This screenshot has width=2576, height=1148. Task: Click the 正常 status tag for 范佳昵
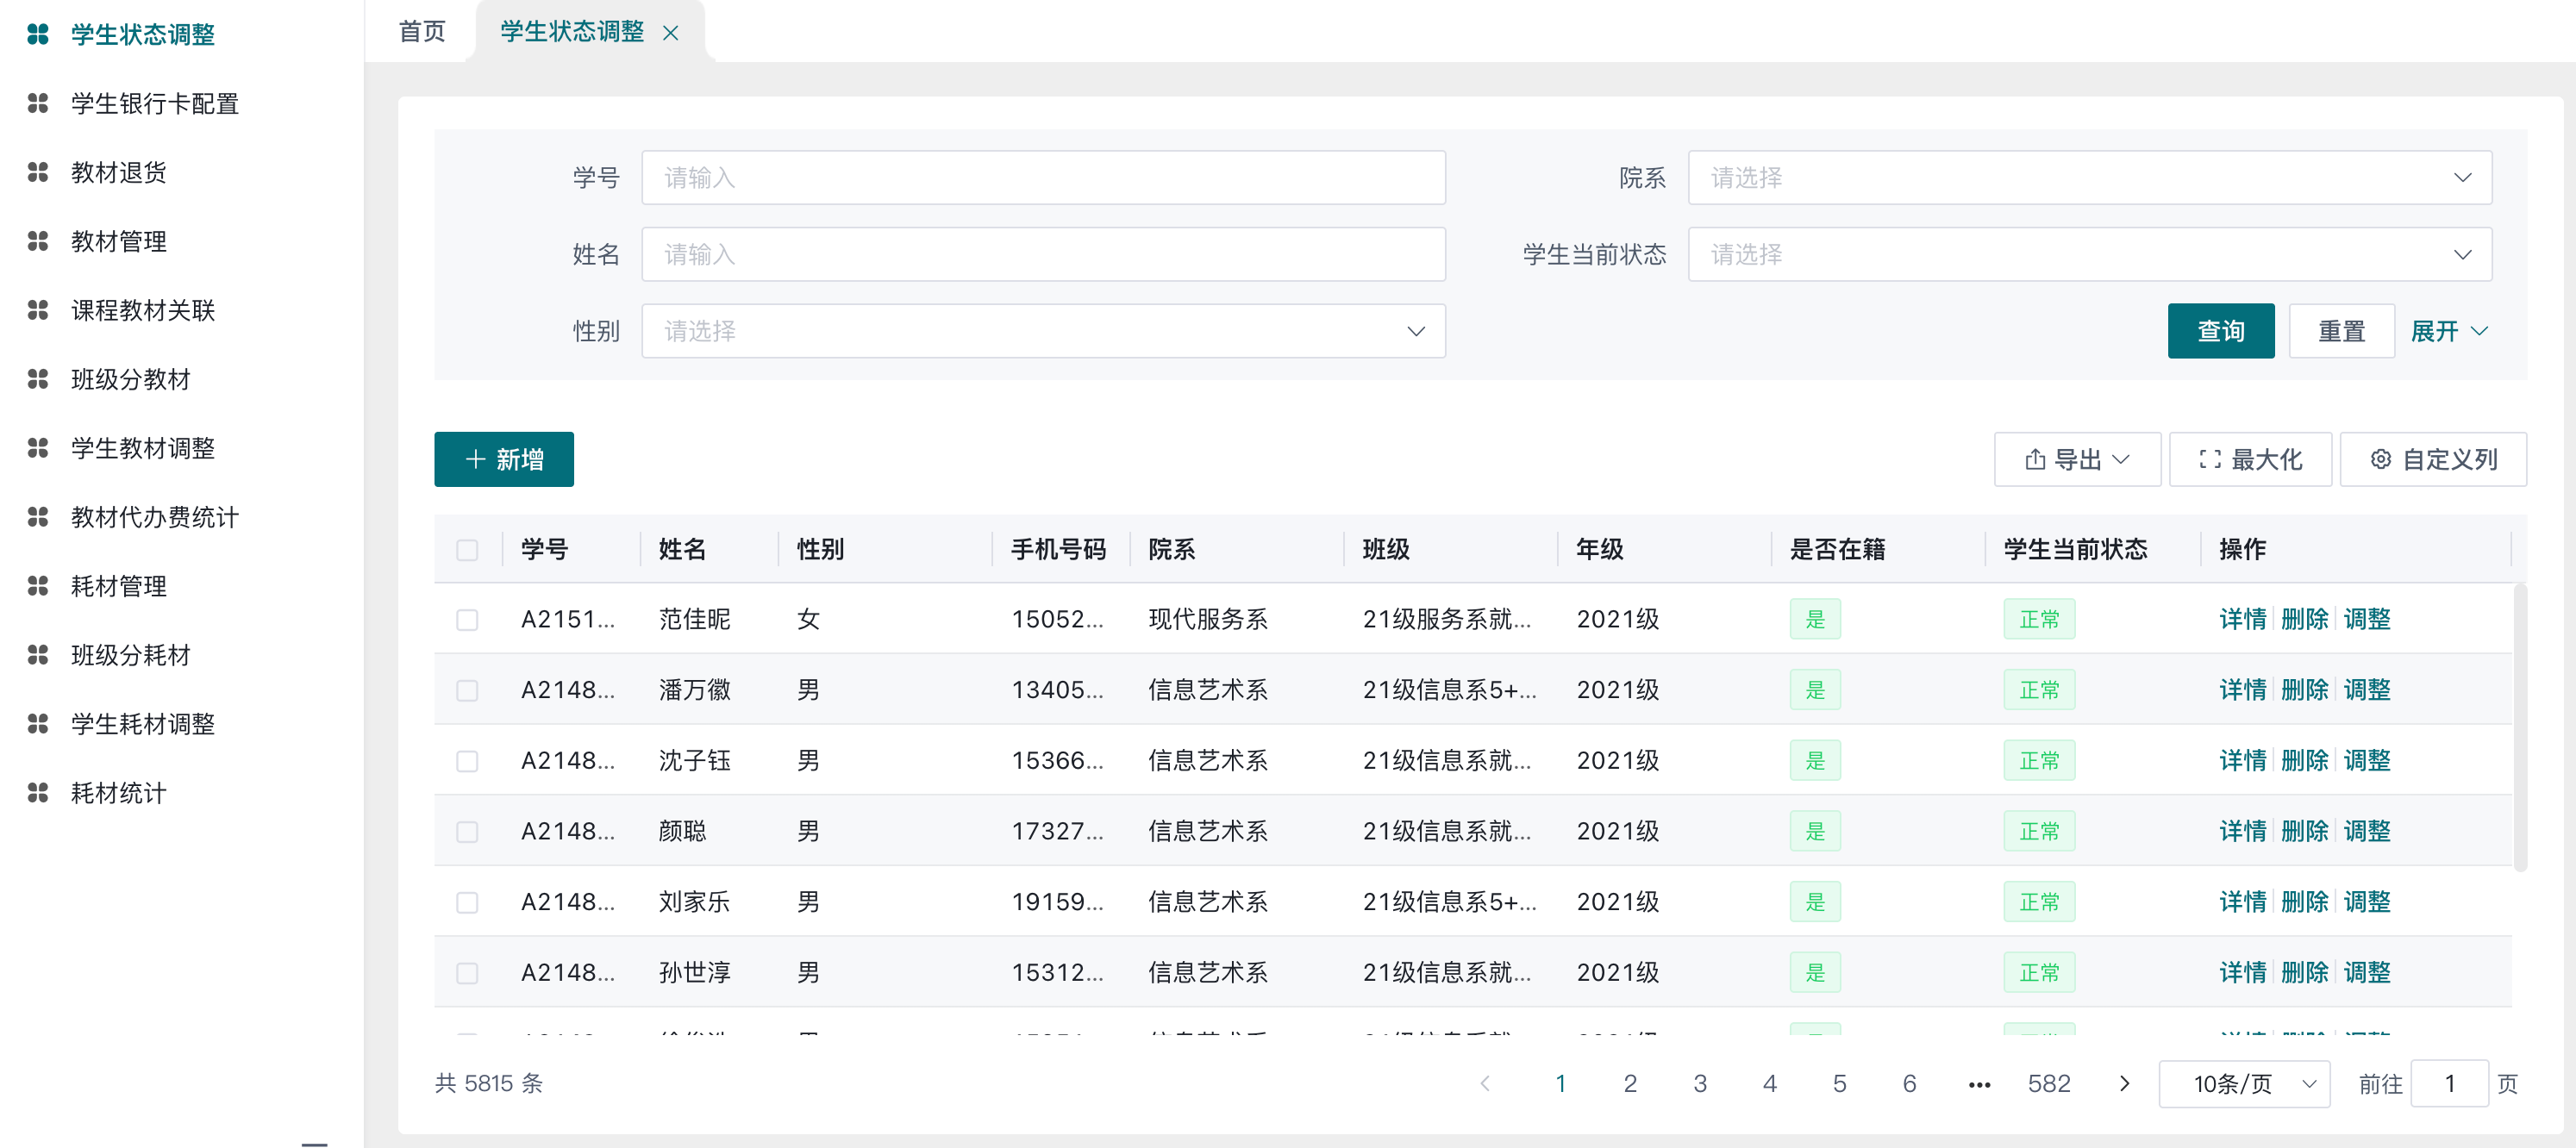pos(2039,620)
